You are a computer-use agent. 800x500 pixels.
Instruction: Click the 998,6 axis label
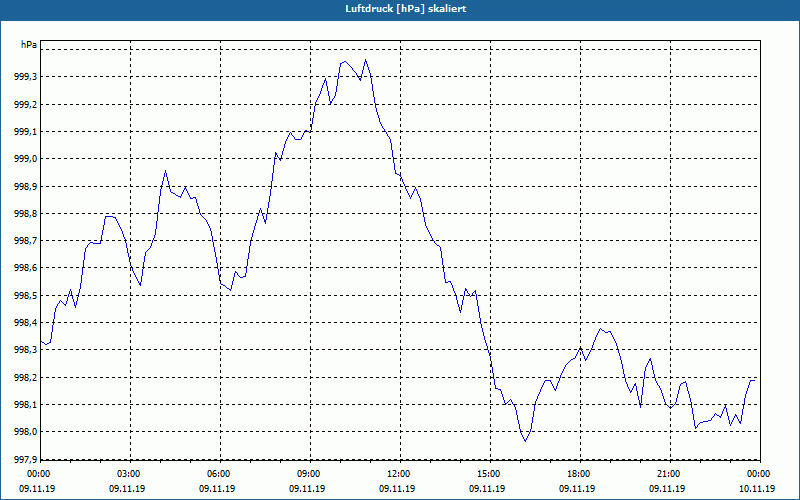coord(27,268)
